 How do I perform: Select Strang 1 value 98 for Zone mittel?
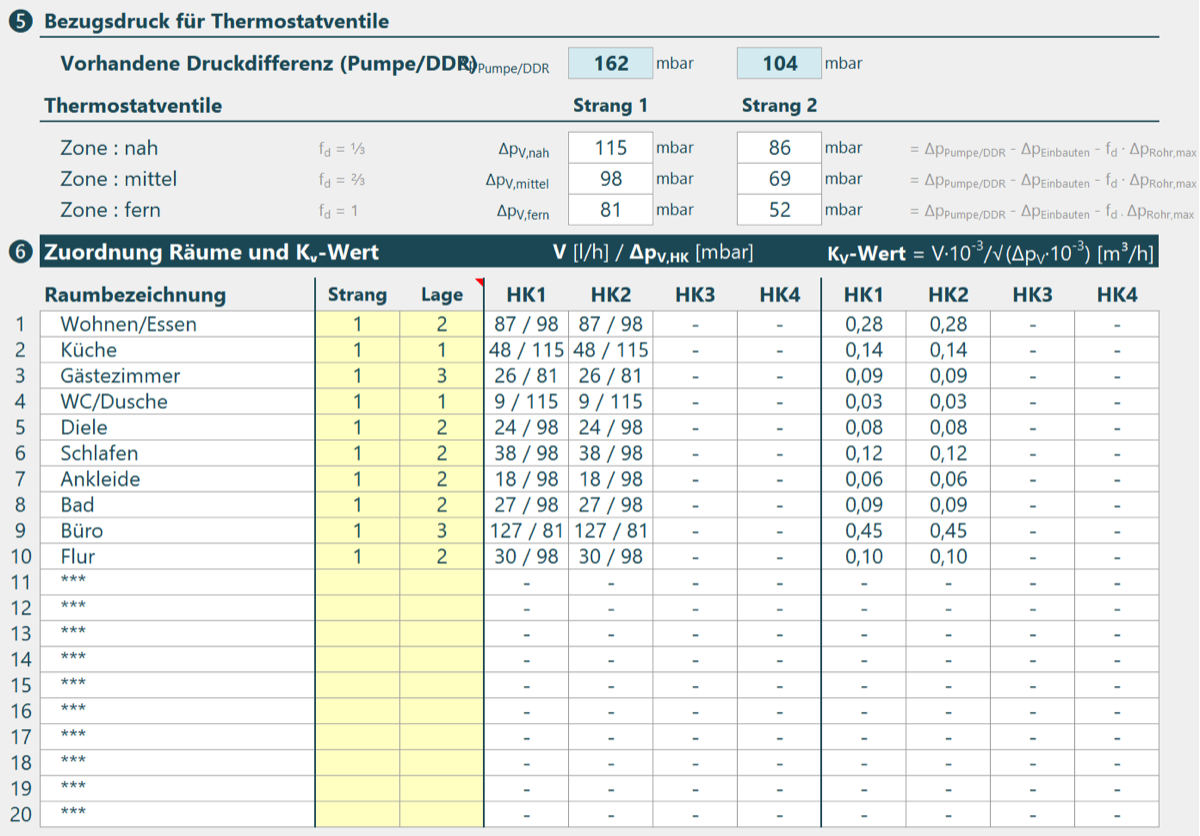[x=611, y=179]
